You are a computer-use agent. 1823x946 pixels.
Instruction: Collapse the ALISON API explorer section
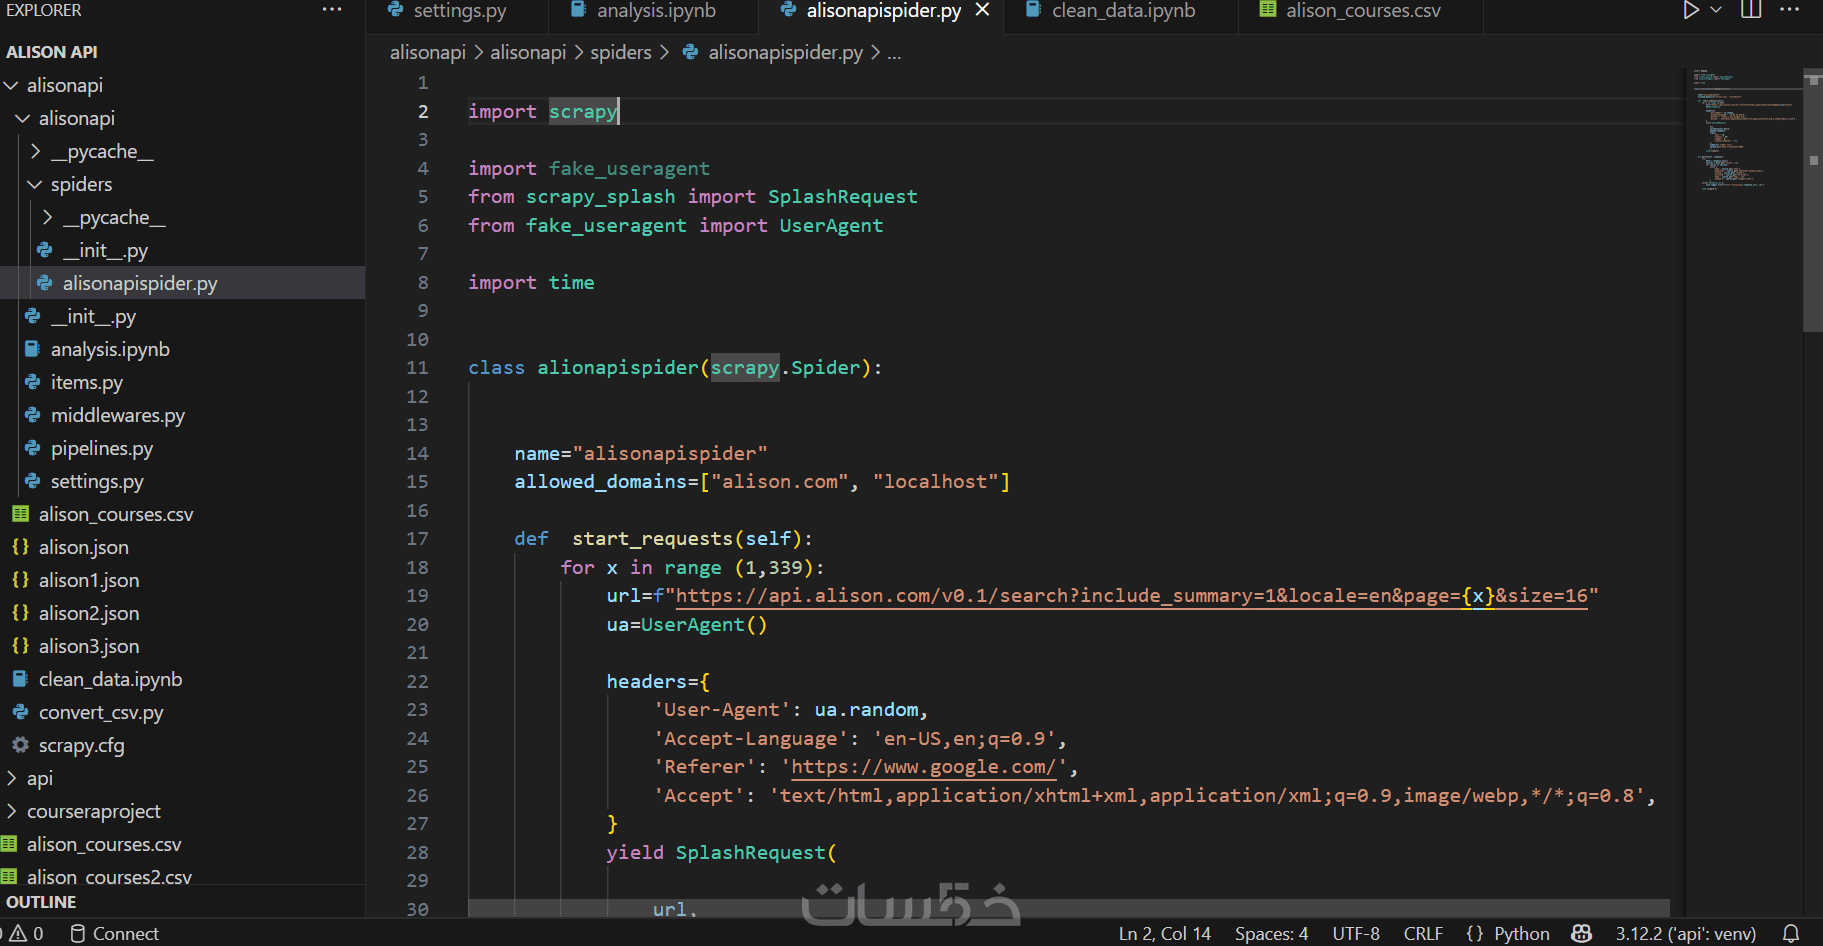(52, 52)
